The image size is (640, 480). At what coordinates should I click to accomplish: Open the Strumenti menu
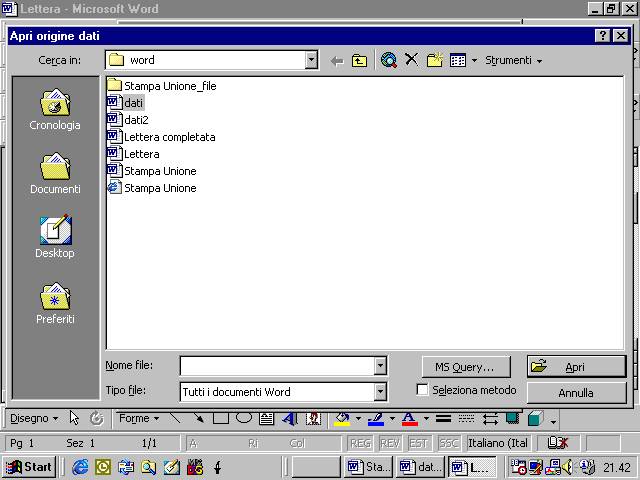(513, 60)
